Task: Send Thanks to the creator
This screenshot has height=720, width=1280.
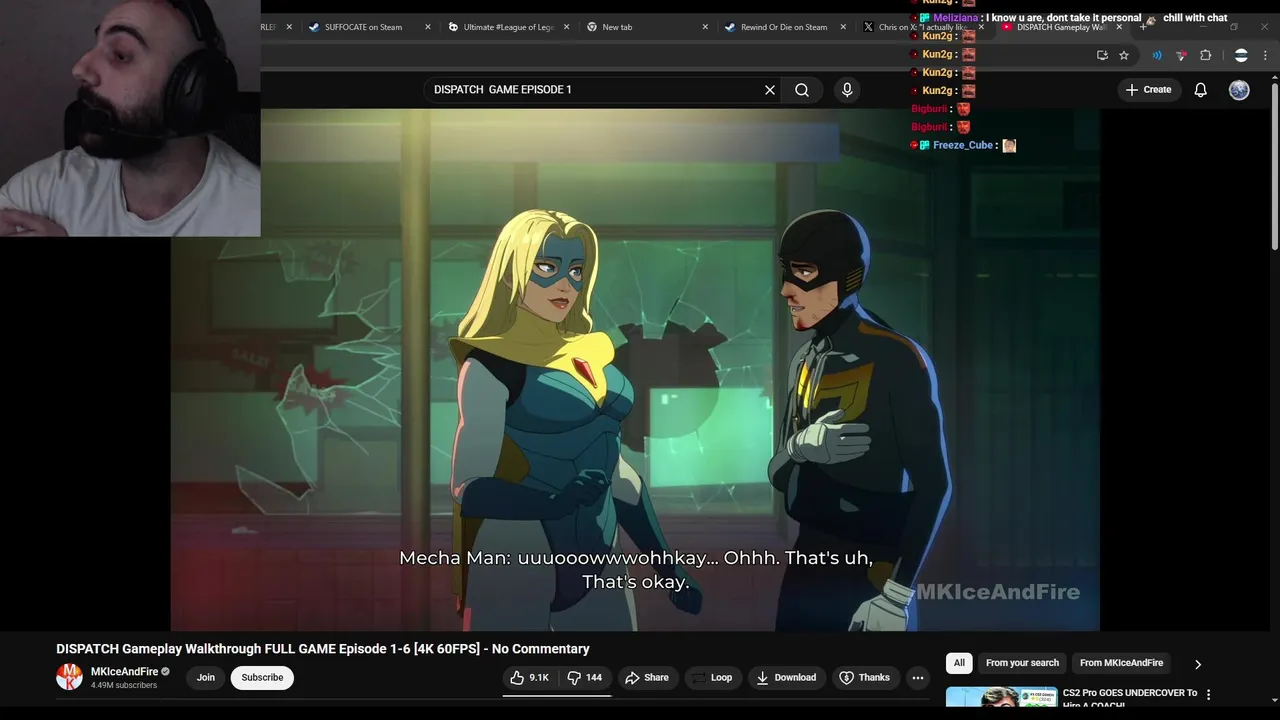Action: (x=864, y=678)
